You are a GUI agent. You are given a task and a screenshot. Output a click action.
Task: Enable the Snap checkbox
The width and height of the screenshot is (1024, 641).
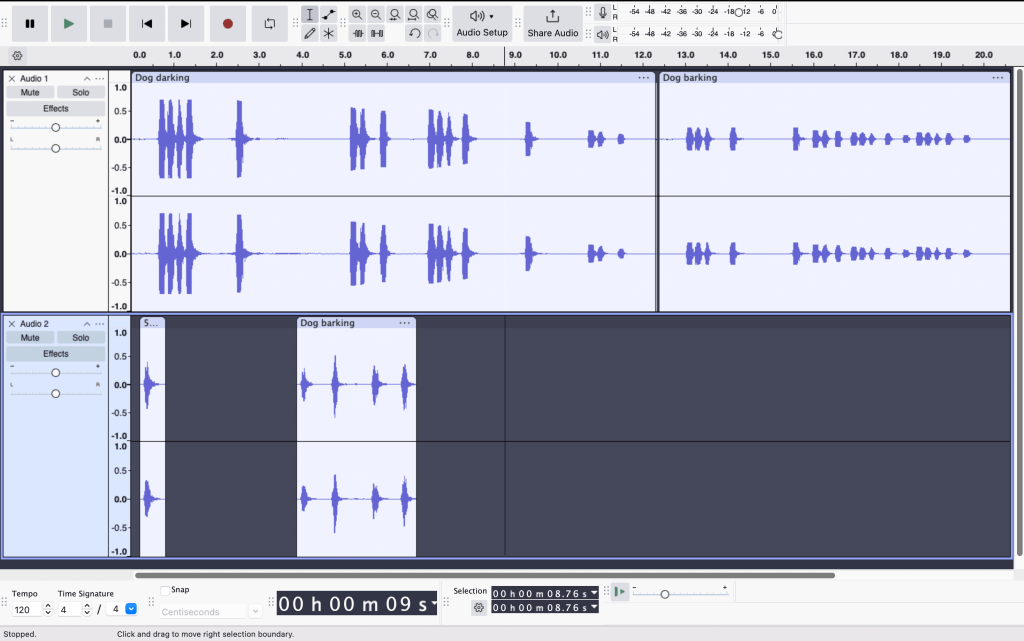click(165, 590)
